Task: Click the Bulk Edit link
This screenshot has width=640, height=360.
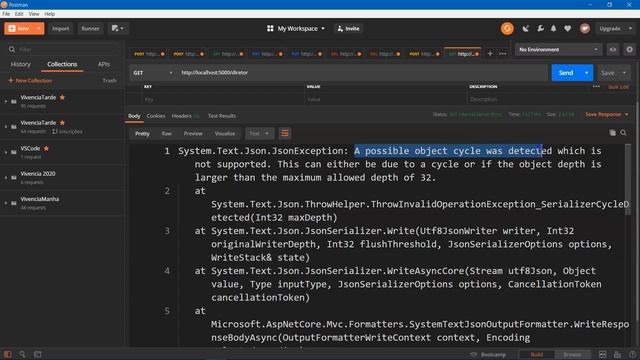Action: [x=618, y=87]
